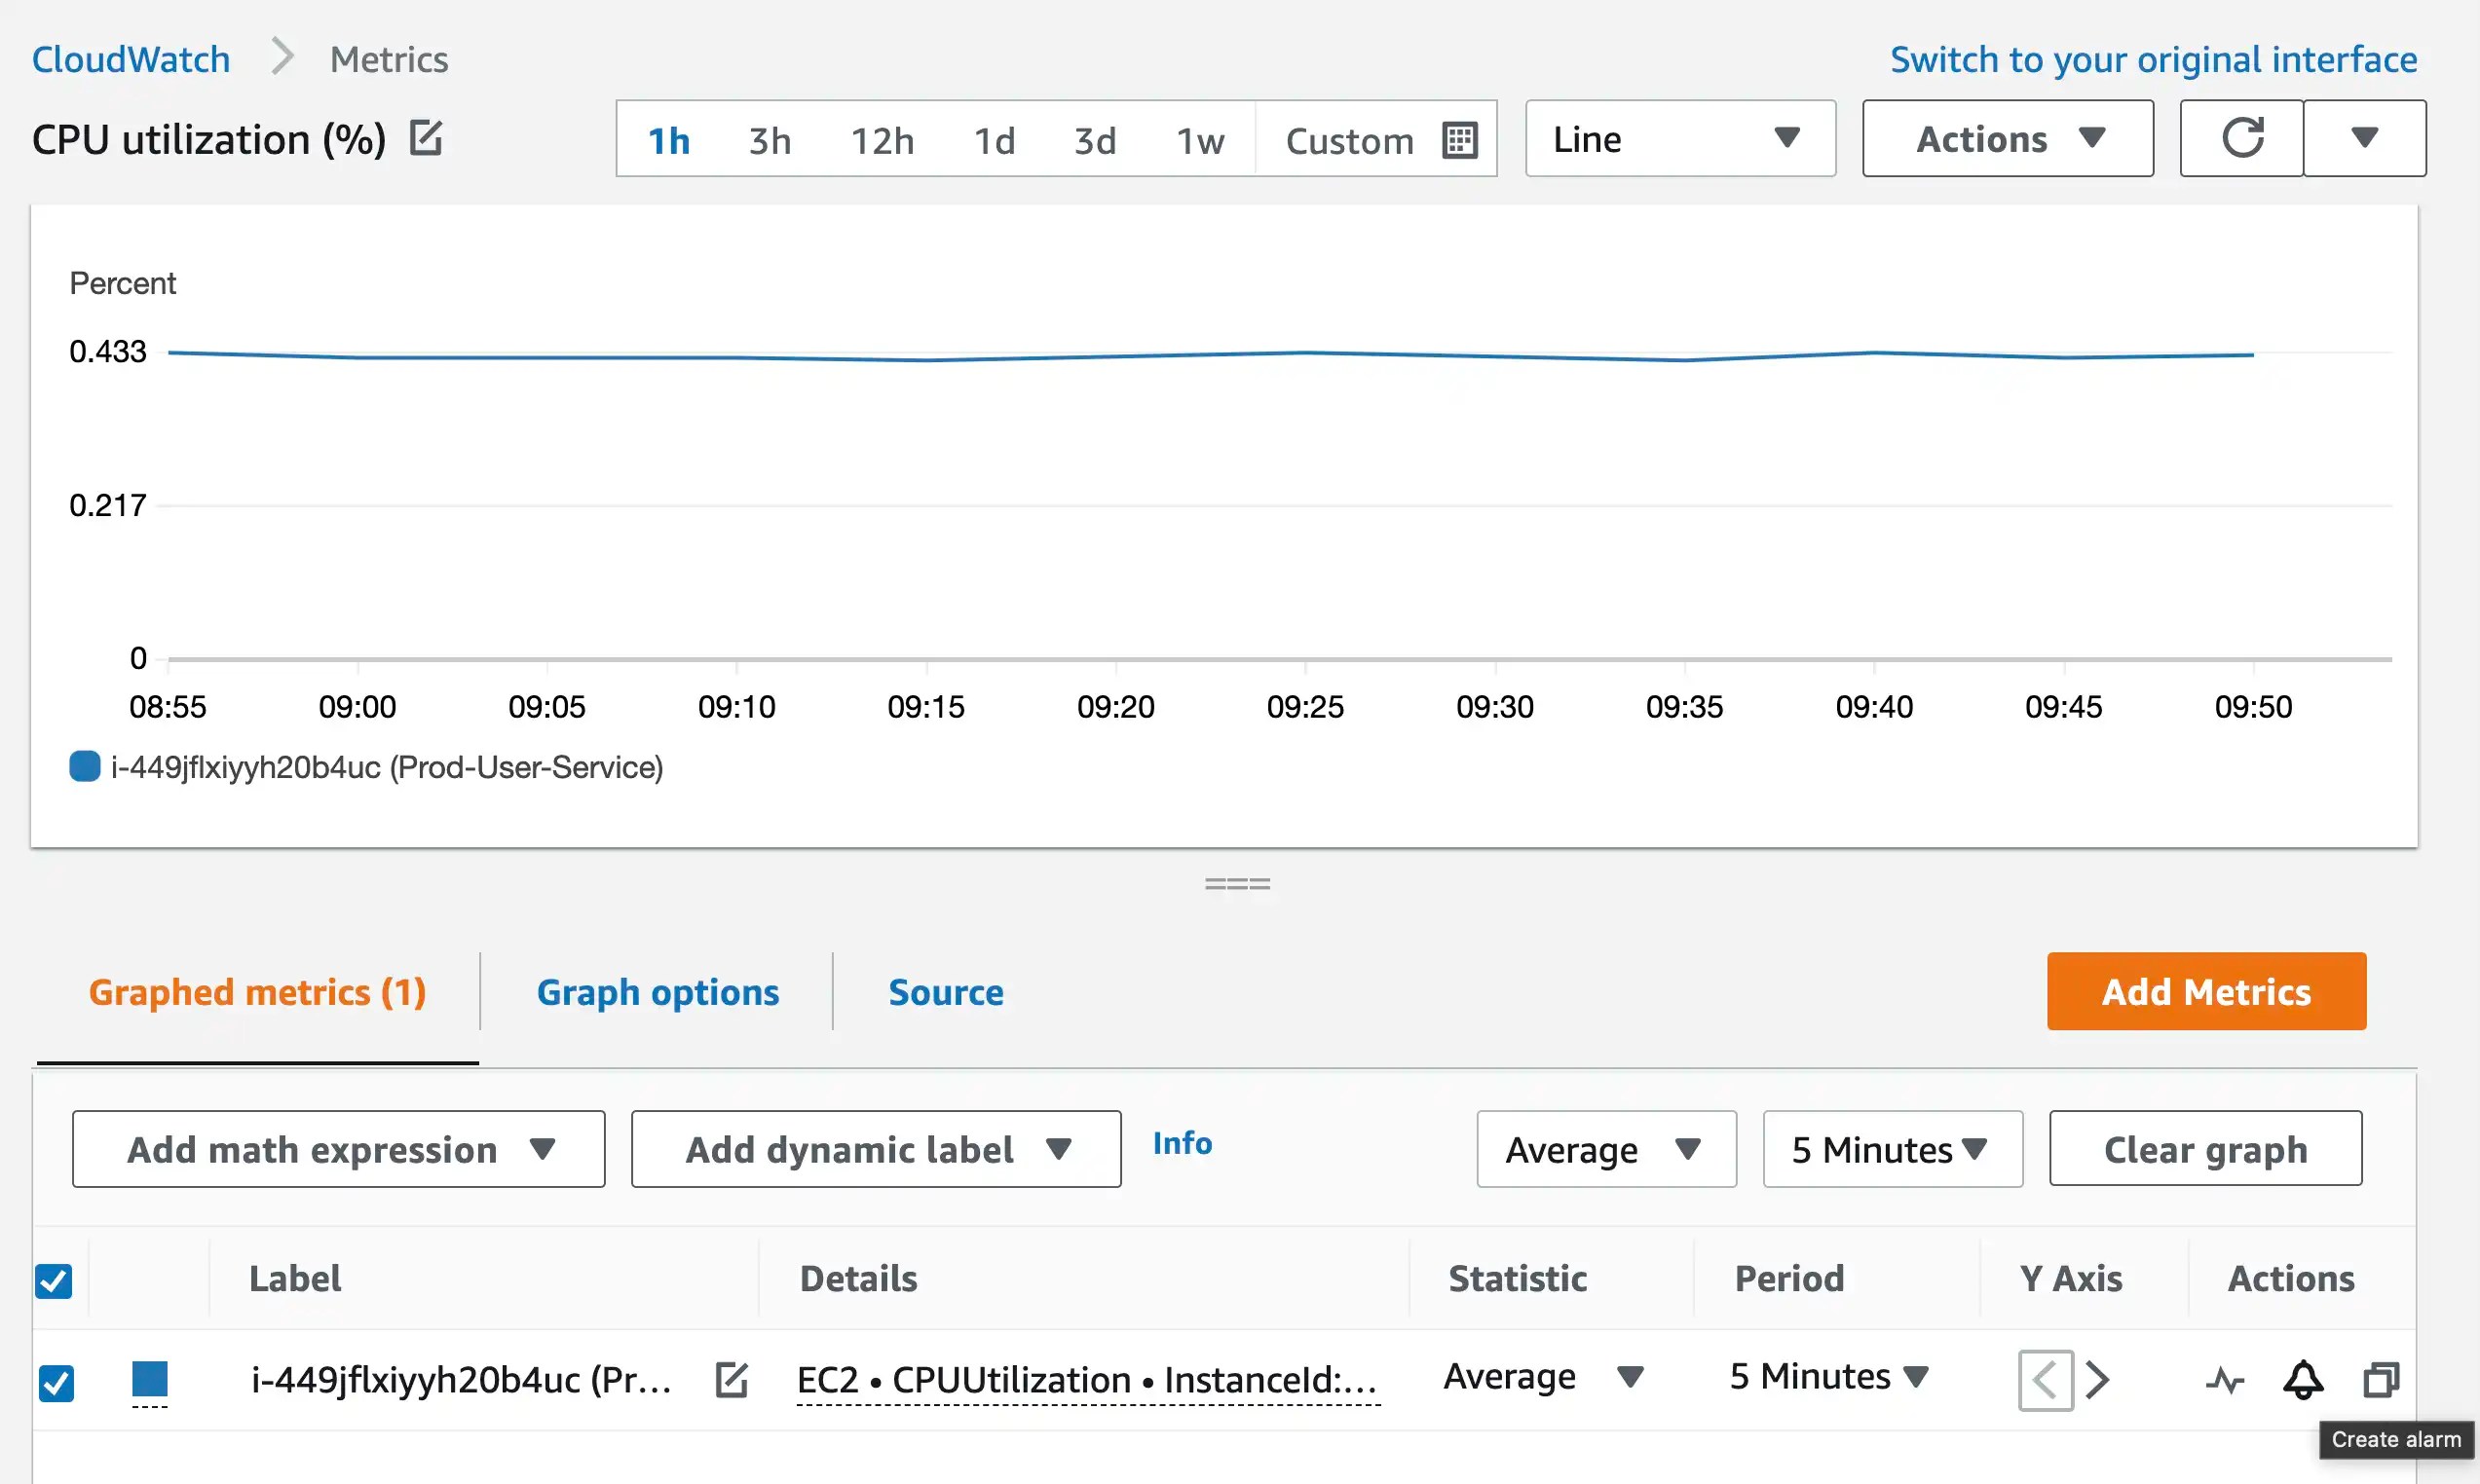Uncheck the i-449jflxiyyh20b4uc metric row
The height and width of the screenshot is (1484, 2480).
tap(55, 1383)
